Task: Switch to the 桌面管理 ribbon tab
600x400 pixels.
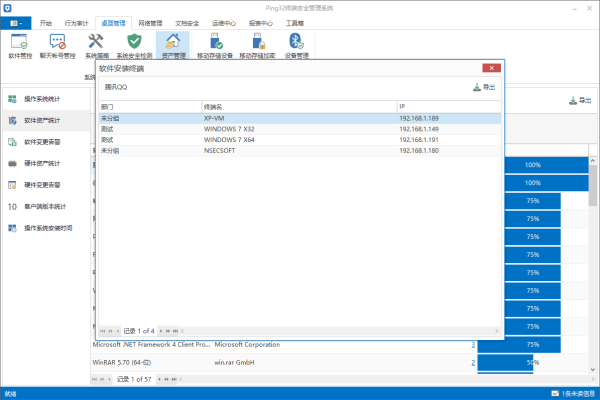Action: pos(113,23)
